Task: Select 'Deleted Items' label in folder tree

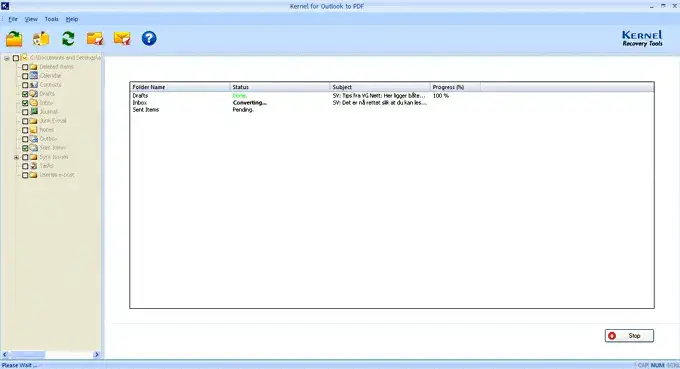Action: point(56,67)
